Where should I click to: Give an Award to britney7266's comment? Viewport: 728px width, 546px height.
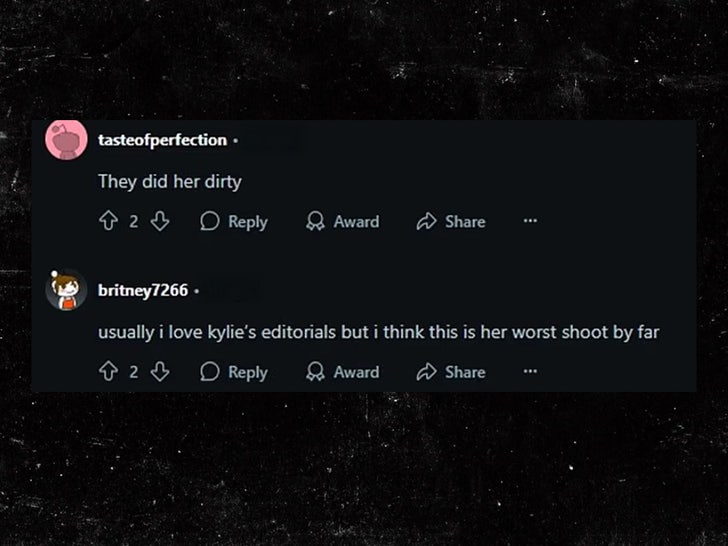pyautogui.click(x=343, y=372)
